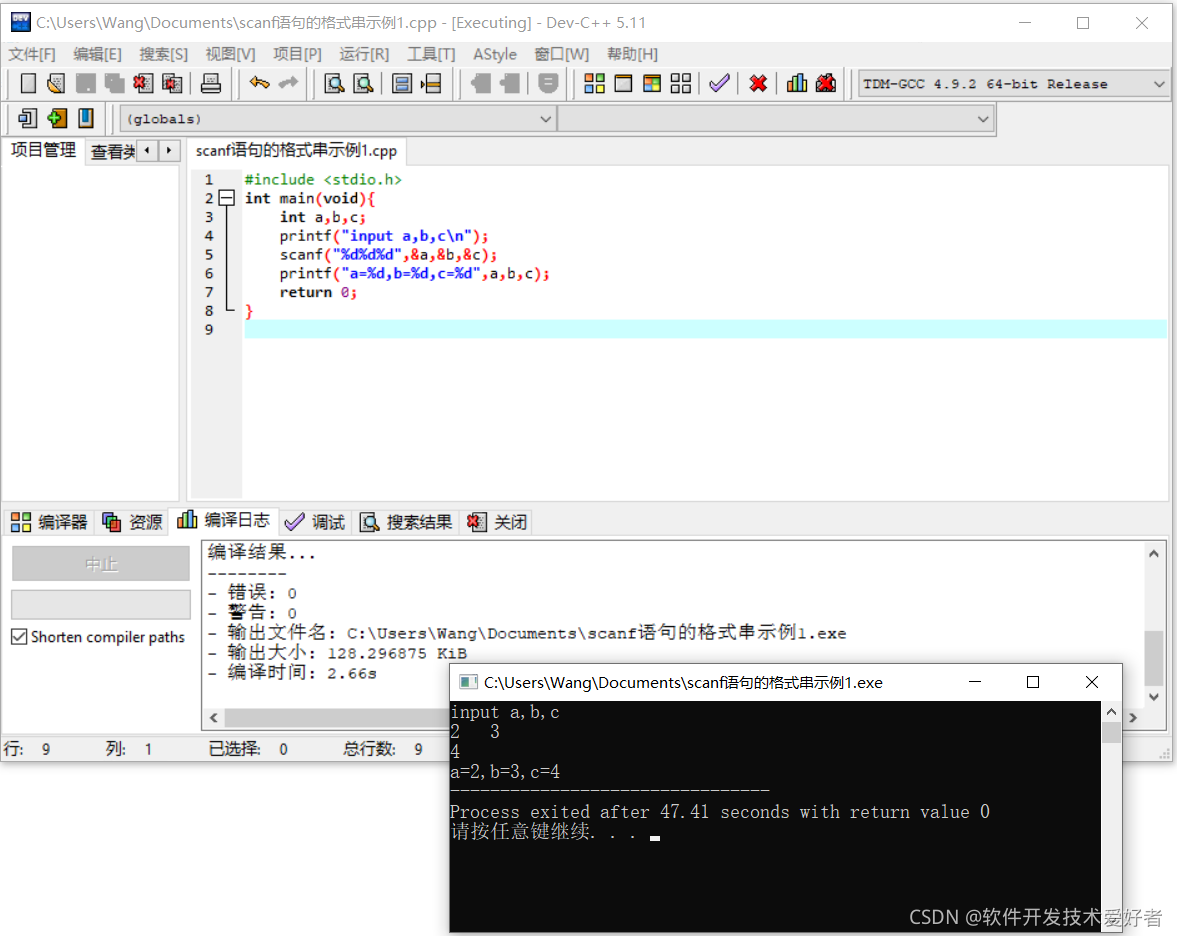The height and width of the screenshot is (936, 1177).
Task: Uncheck Shorten compiler paths checkbox
Action: tap(20, 637)
